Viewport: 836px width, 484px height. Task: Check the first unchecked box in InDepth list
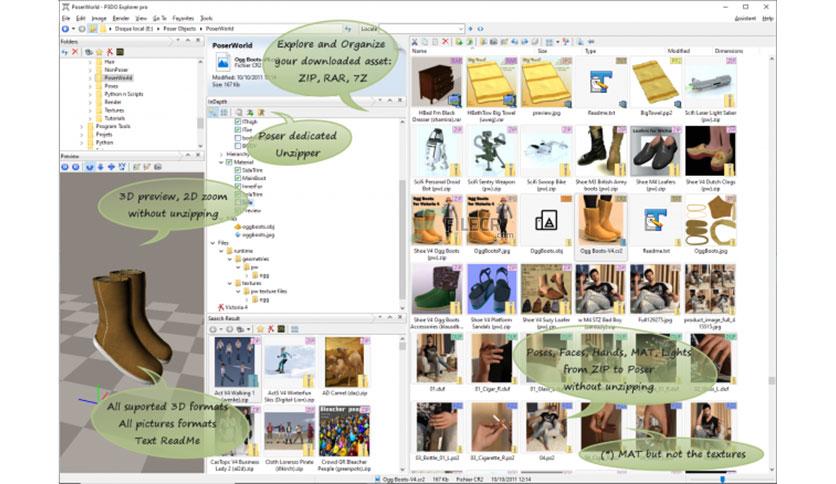(238, 138)
